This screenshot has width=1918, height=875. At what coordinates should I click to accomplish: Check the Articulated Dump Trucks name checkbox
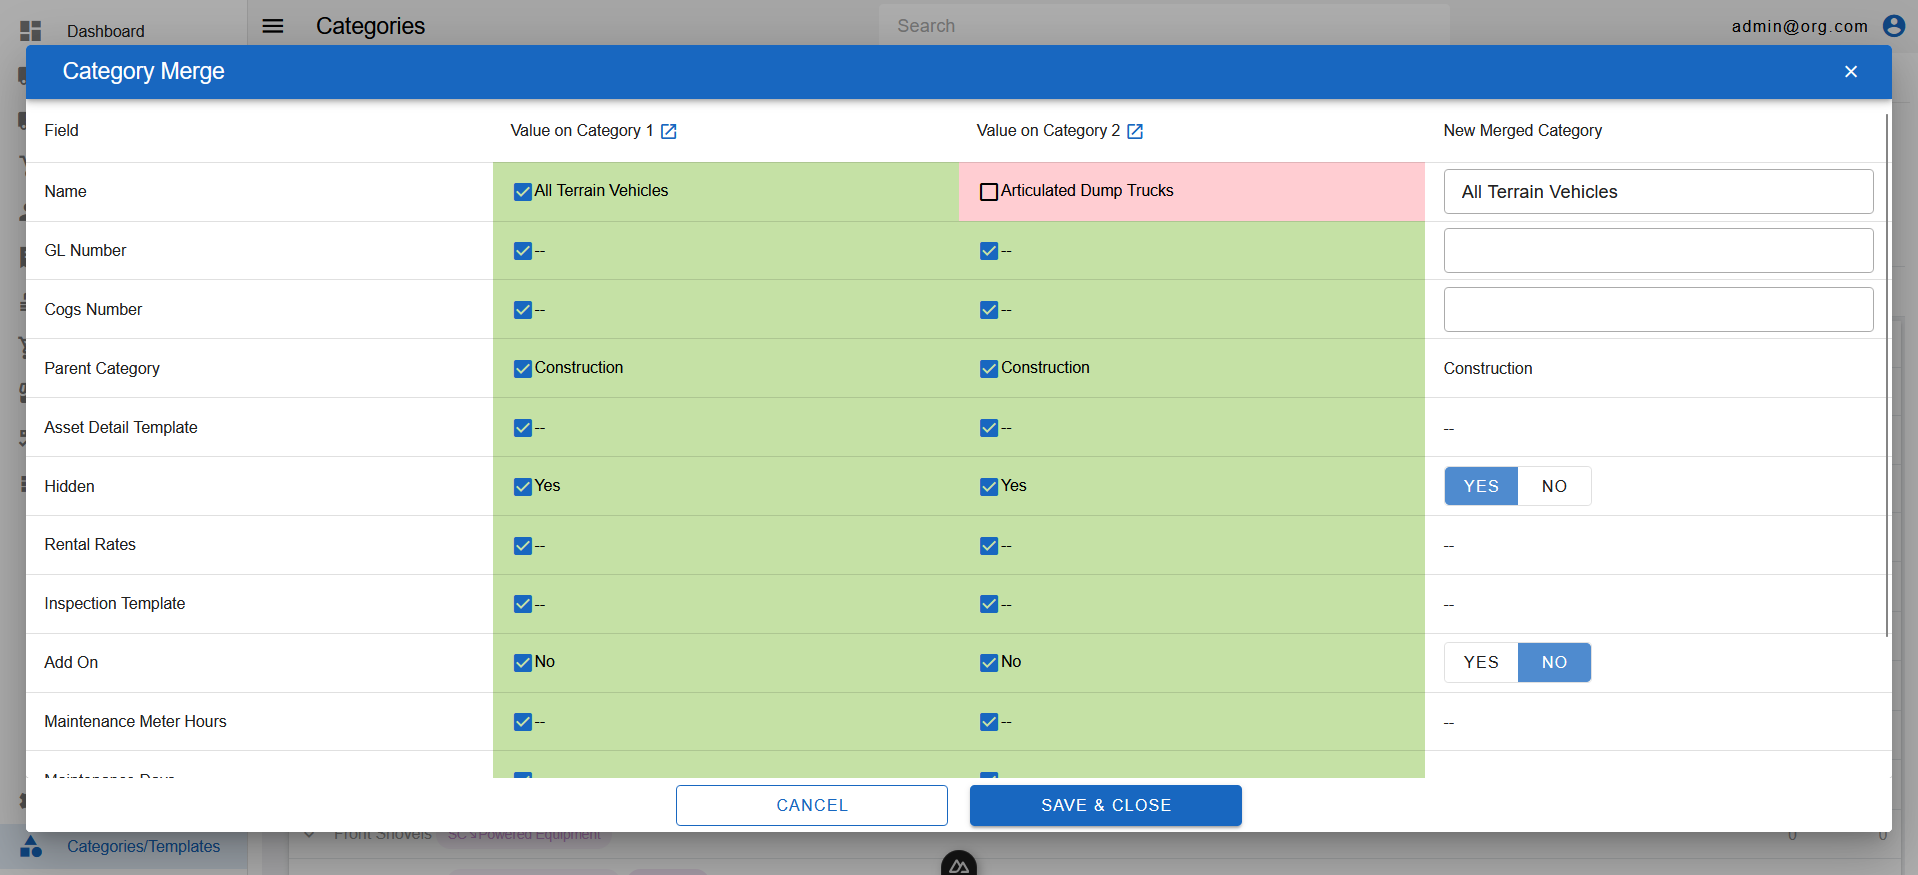tap(989, 192)
